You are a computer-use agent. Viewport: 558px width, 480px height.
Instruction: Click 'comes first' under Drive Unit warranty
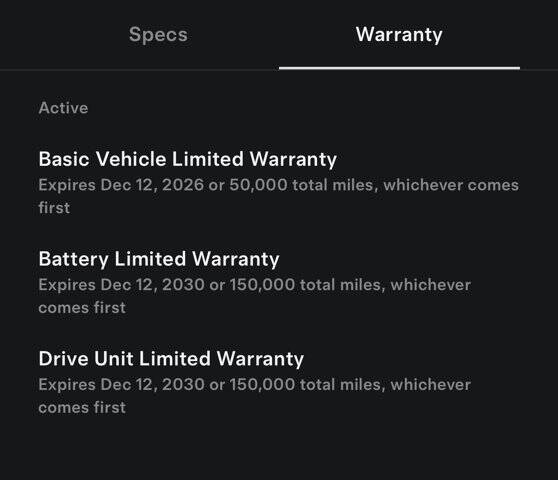point(82,407)
